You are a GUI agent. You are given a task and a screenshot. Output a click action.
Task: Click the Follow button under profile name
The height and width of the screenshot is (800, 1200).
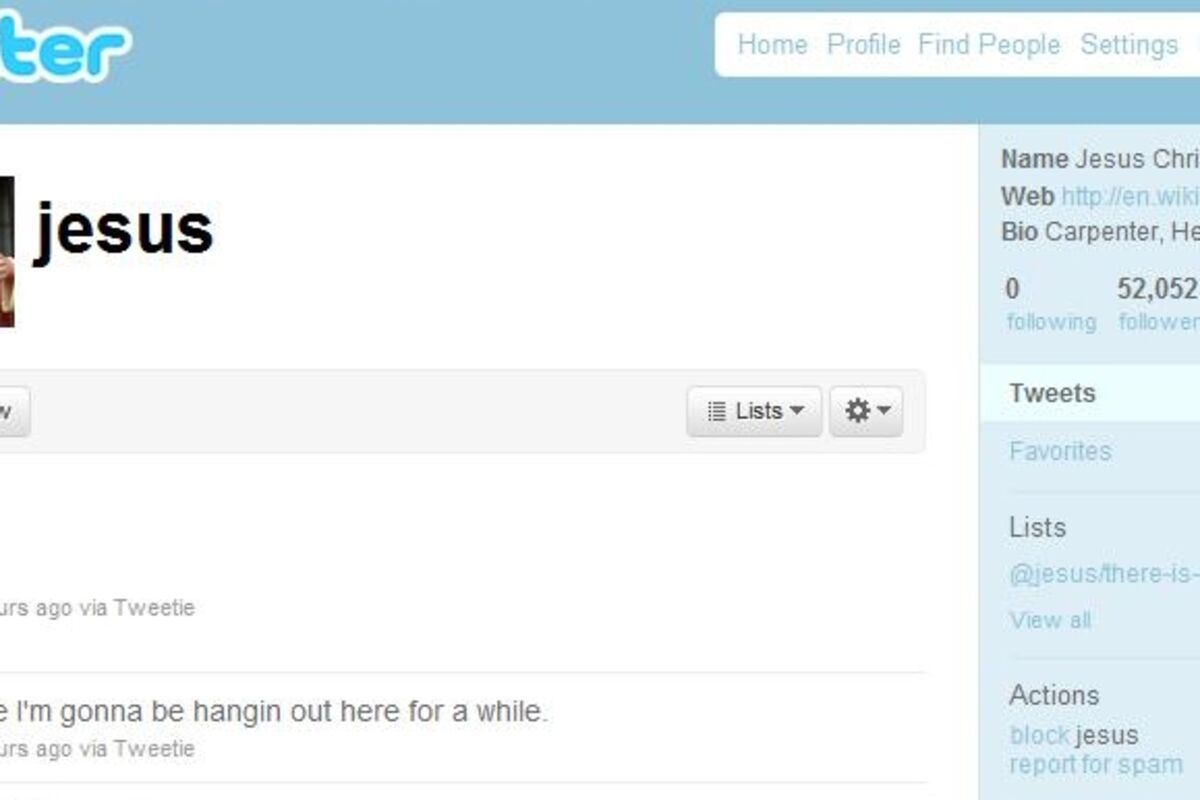pyautogui.click(x=14, y=411)
